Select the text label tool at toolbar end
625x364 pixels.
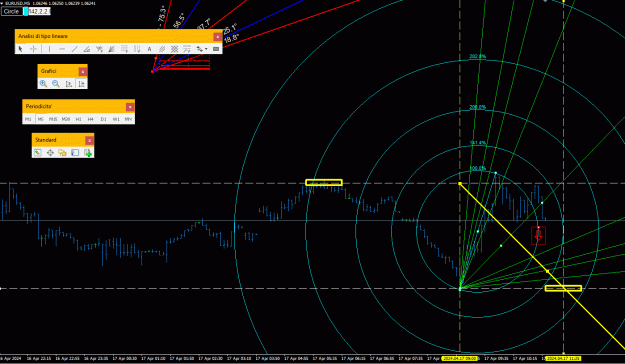216,49
